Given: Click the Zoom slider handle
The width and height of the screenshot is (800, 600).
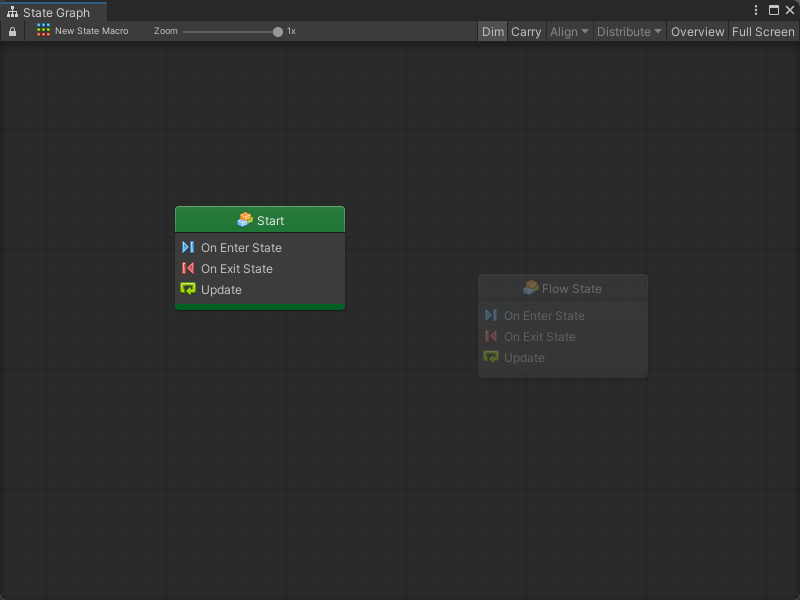Looking at the screenshot, I should click(x=278, y=32).
